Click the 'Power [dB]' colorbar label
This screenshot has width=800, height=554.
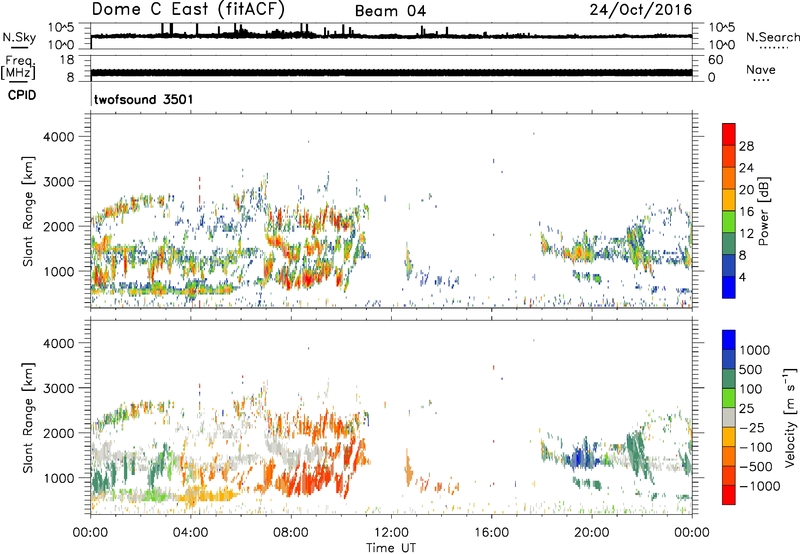(763, 211)
